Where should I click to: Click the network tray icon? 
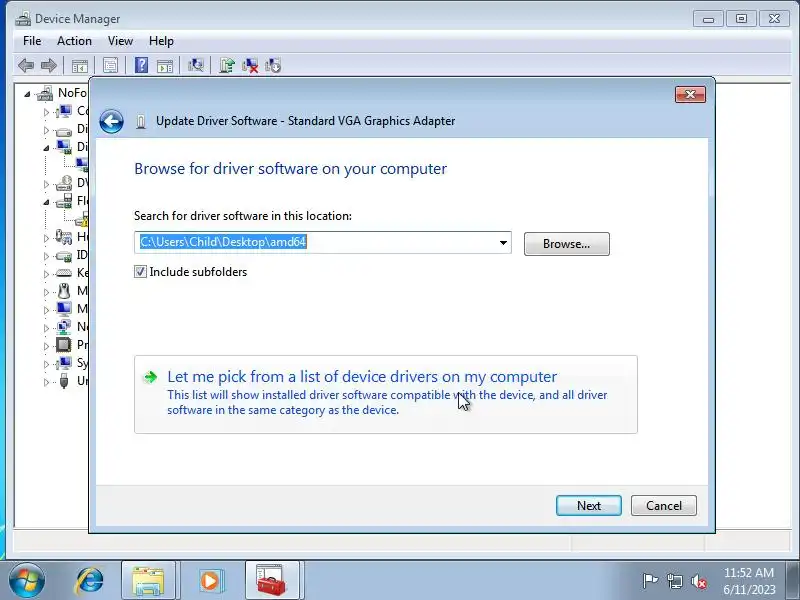[x=674, y=581]
